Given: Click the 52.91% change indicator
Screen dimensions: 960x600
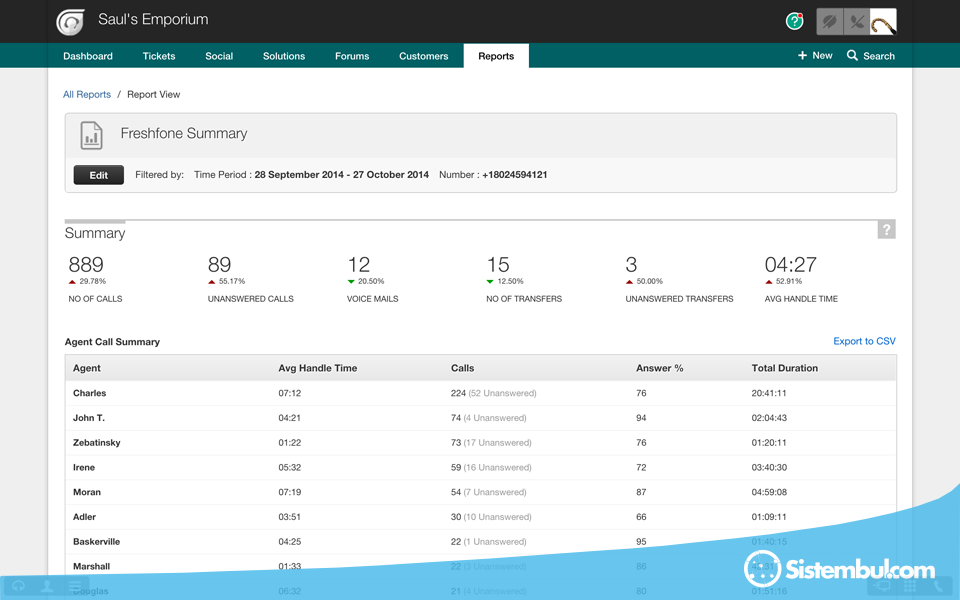Looking at the screenshot, I should (783, 282).
